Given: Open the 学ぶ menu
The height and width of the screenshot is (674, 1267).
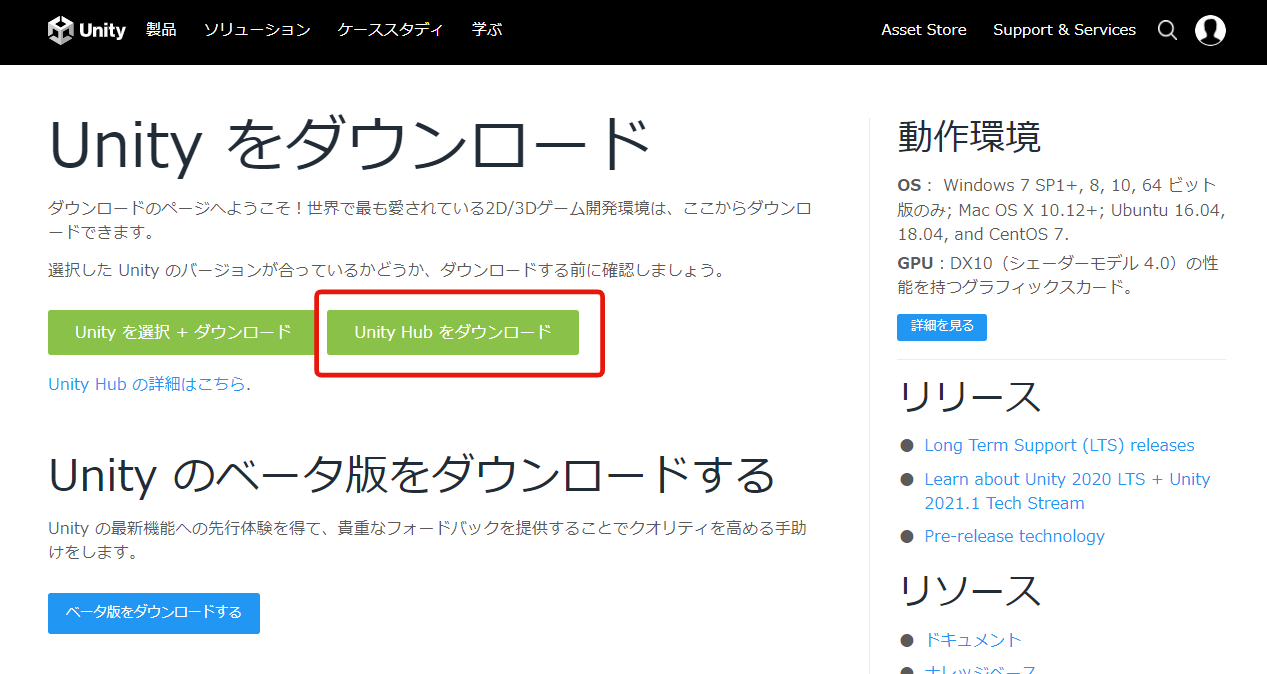Looking at the screenshot, I should click(486, 30).
